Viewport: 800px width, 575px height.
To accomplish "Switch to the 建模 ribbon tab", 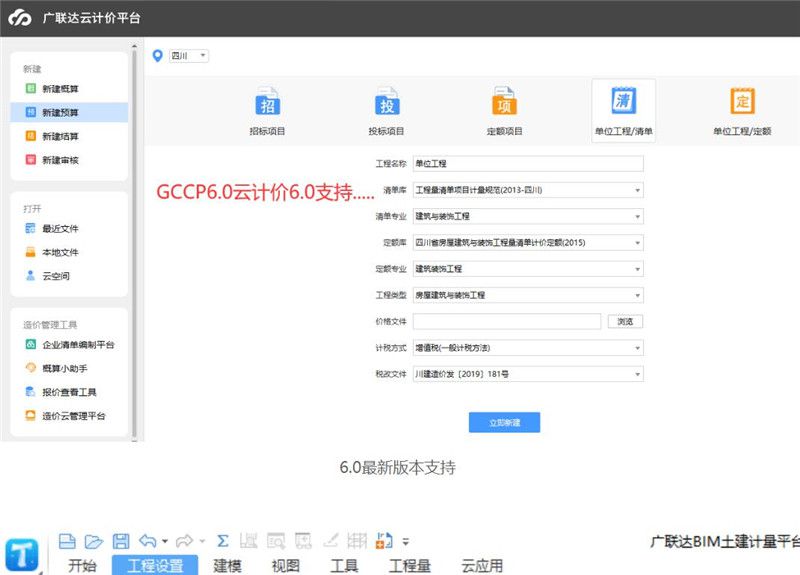I will (228, 565).
